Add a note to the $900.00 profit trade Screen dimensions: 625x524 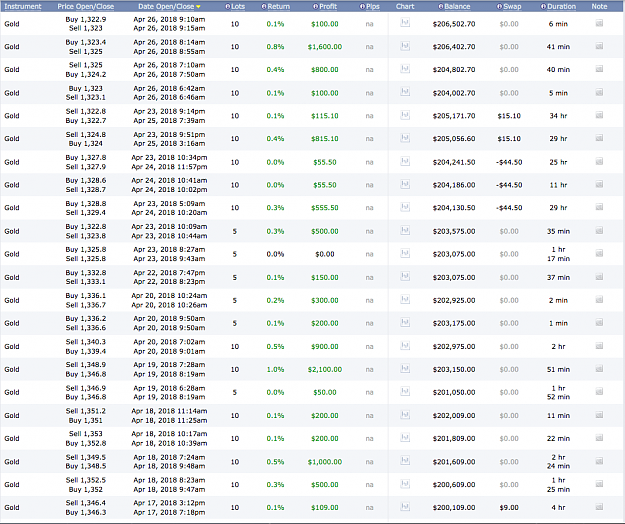pyautogui.click(x=599, y=346)
